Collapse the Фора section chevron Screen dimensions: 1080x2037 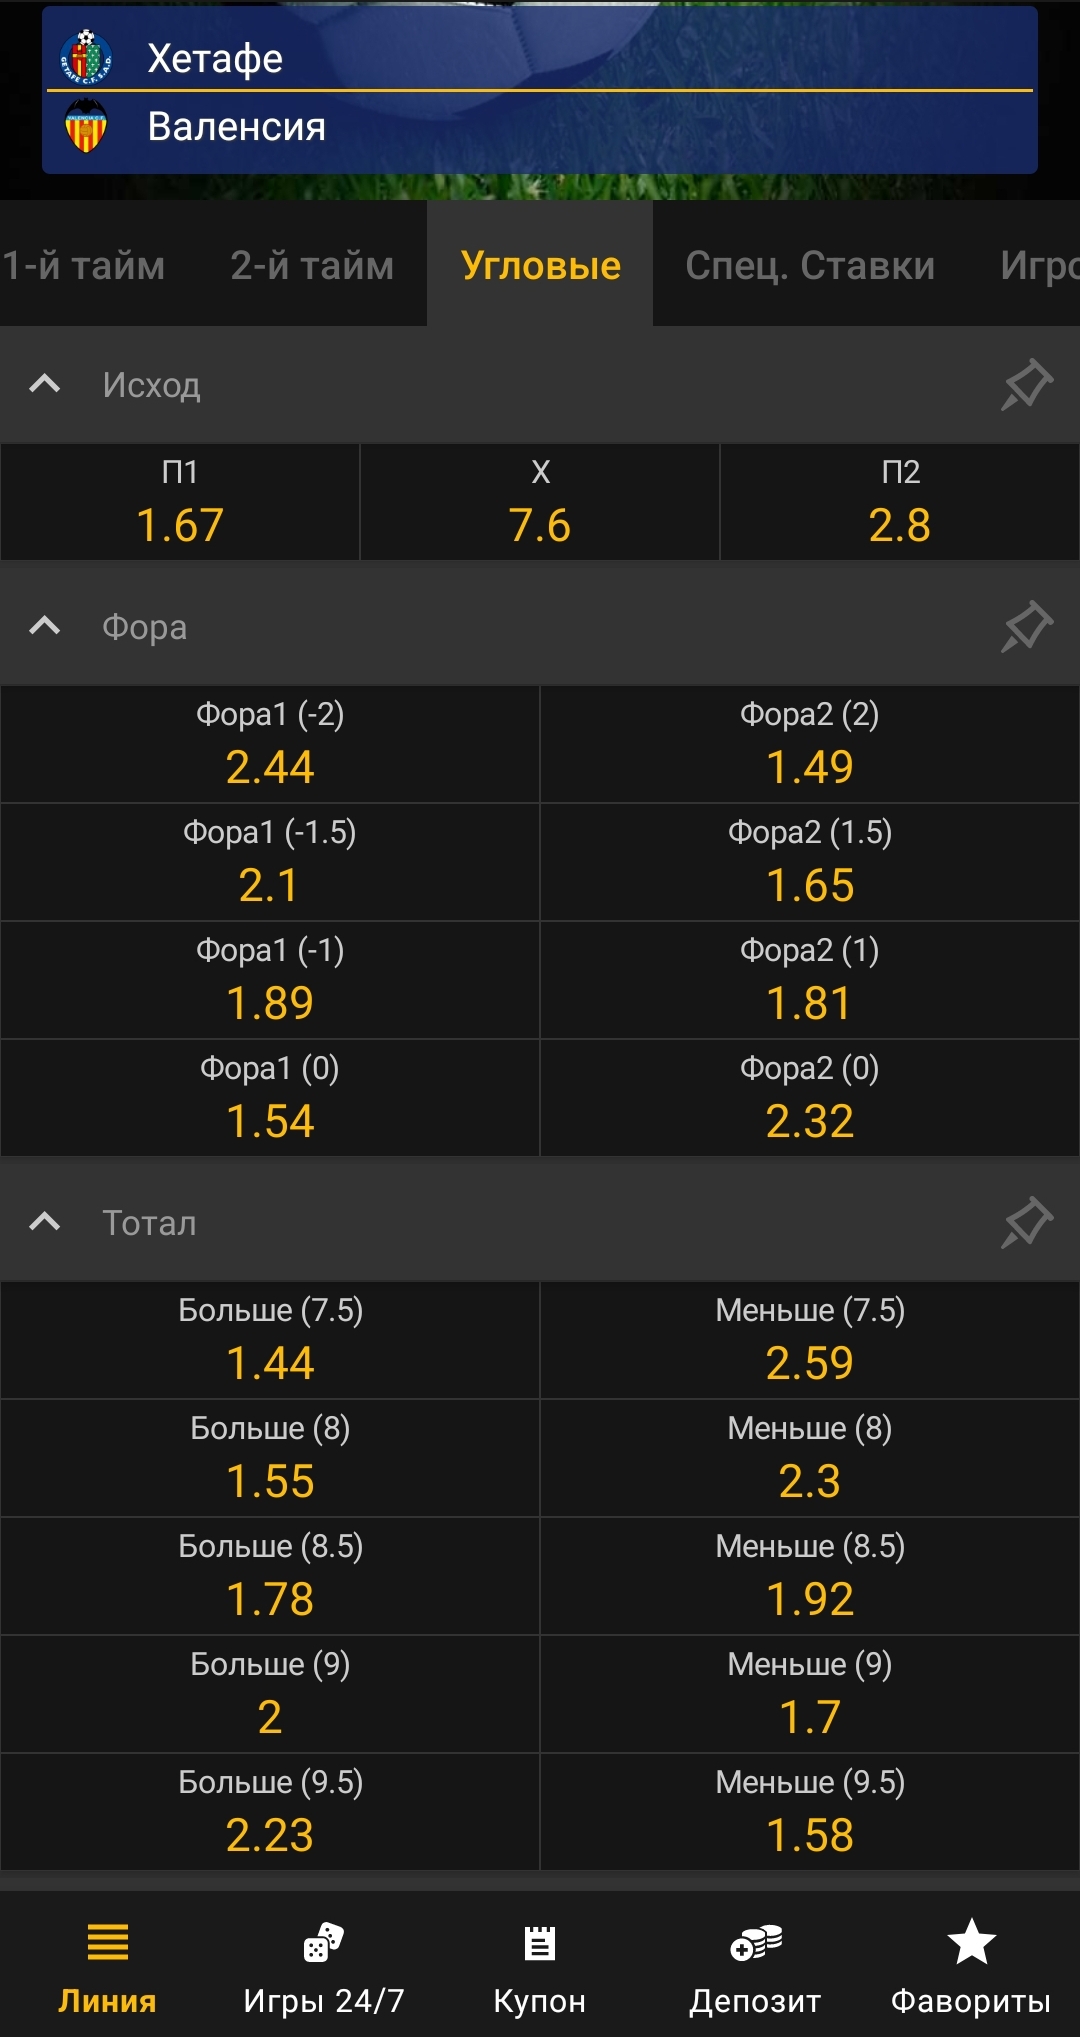(x=45, y=627)
